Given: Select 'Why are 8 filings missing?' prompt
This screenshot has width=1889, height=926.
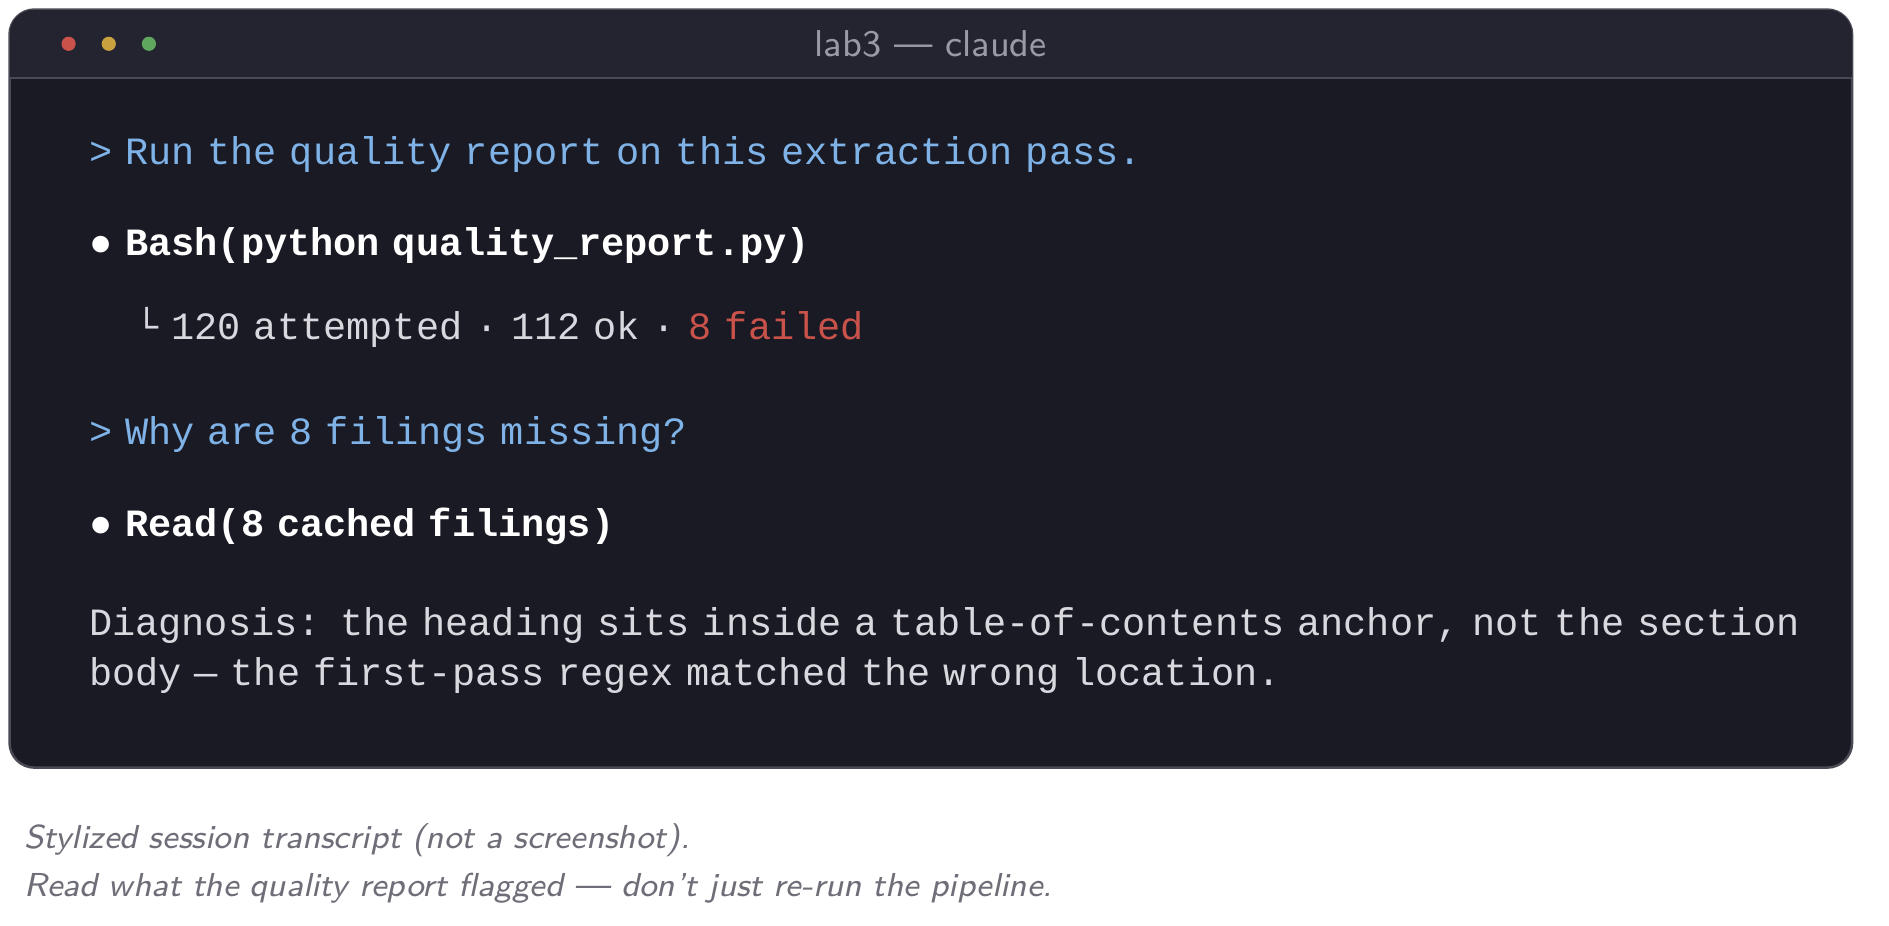Looking at the screenshot, I should [x=405, y=432].
